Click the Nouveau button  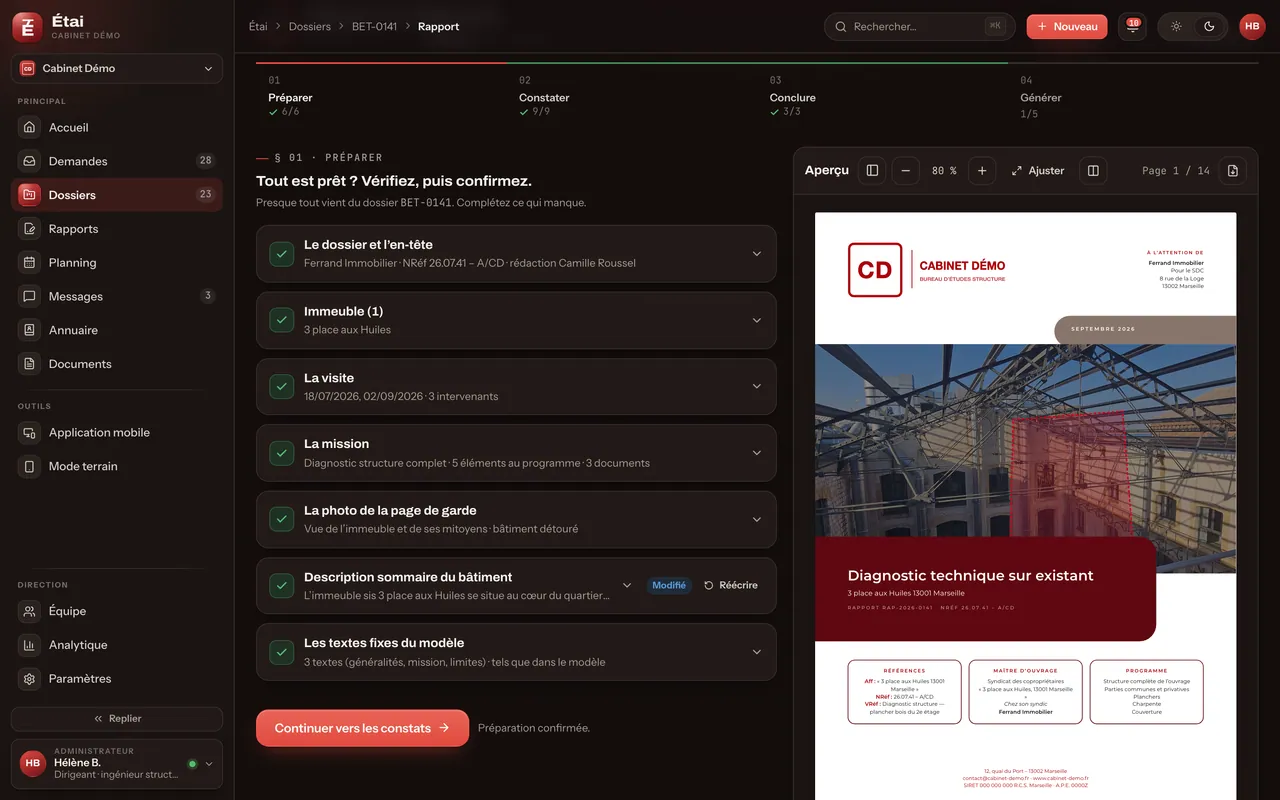(x=1067, y=27)
